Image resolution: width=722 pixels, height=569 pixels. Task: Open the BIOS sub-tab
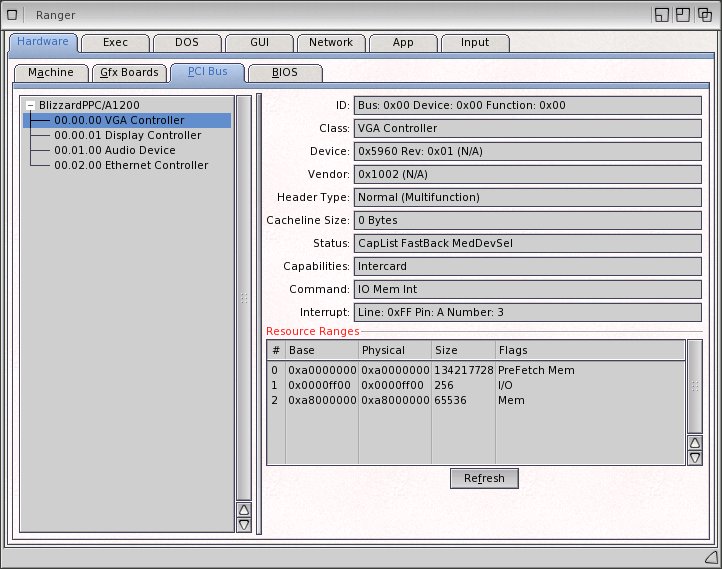tap(284, 73)
